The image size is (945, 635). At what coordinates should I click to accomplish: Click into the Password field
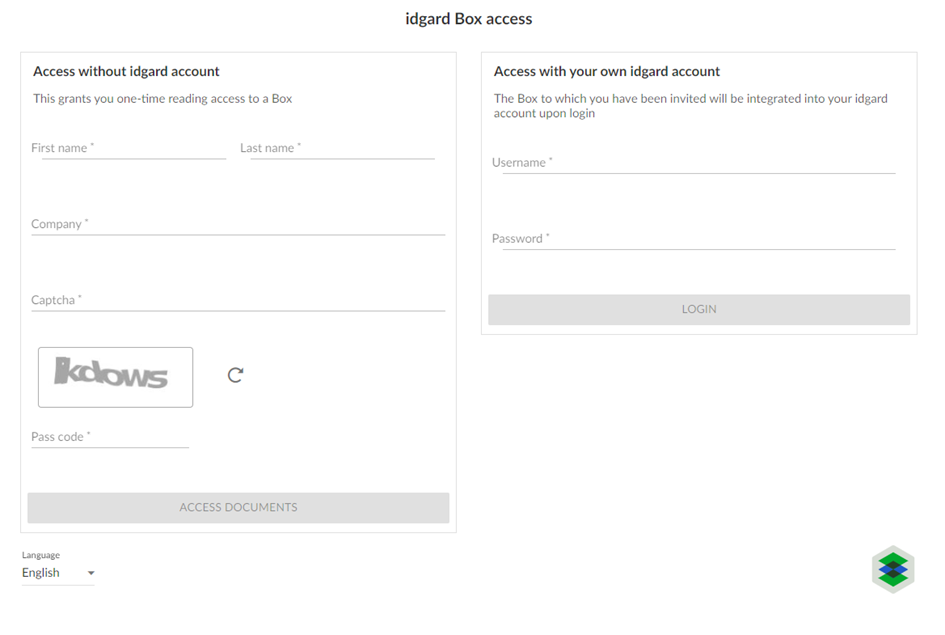pos(694,239)
